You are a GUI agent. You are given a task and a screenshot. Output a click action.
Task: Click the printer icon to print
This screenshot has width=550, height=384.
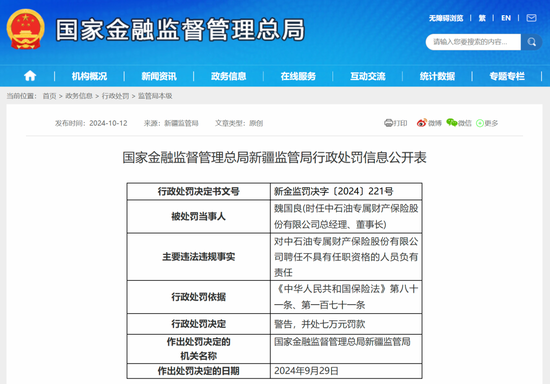389,123
